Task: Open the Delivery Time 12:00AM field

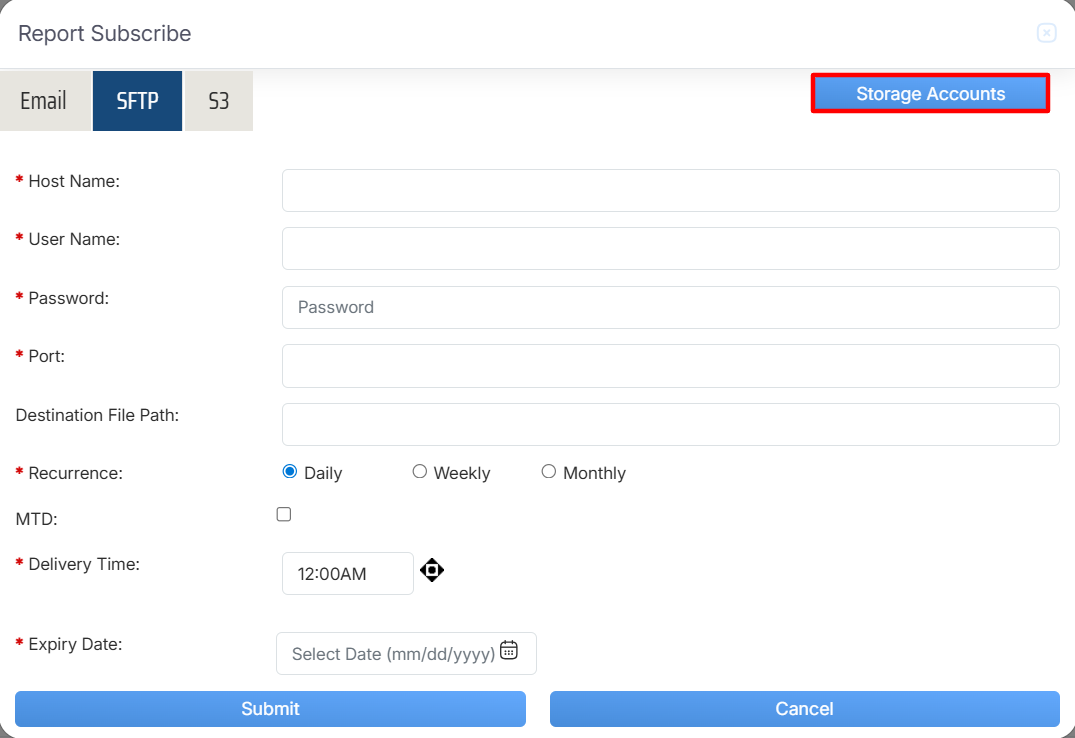Action: [347, 574]
